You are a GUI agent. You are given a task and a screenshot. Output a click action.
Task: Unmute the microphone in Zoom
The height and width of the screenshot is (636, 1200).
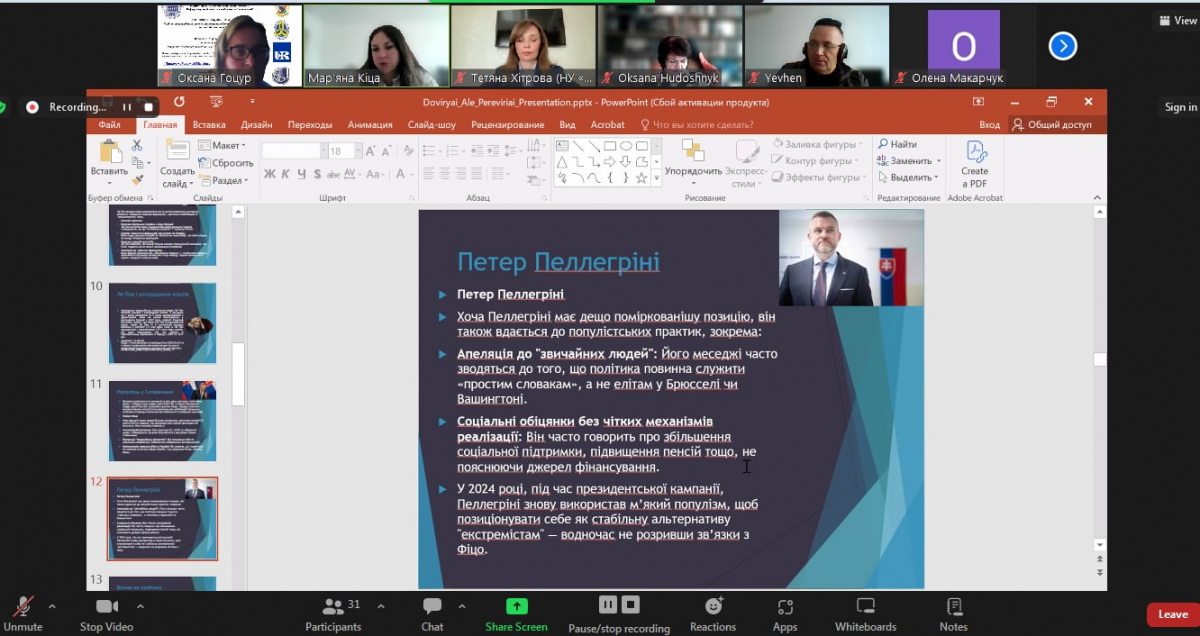22,611
